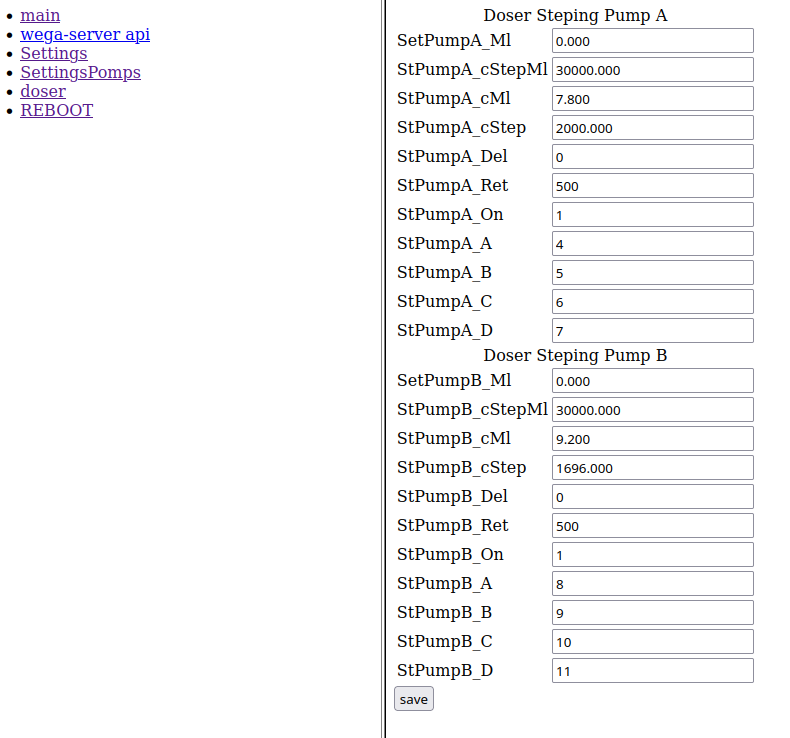Open the SettingsPomps link
The width and height of the screenshot is (790, 738).
coord(80,72)
